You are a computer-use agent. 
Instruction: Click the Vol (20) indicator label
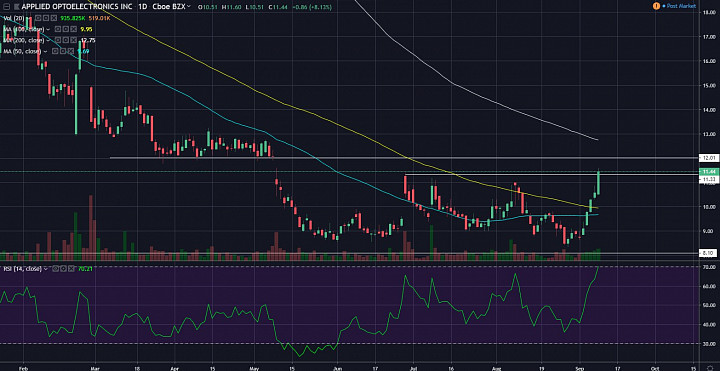point(14,18)
